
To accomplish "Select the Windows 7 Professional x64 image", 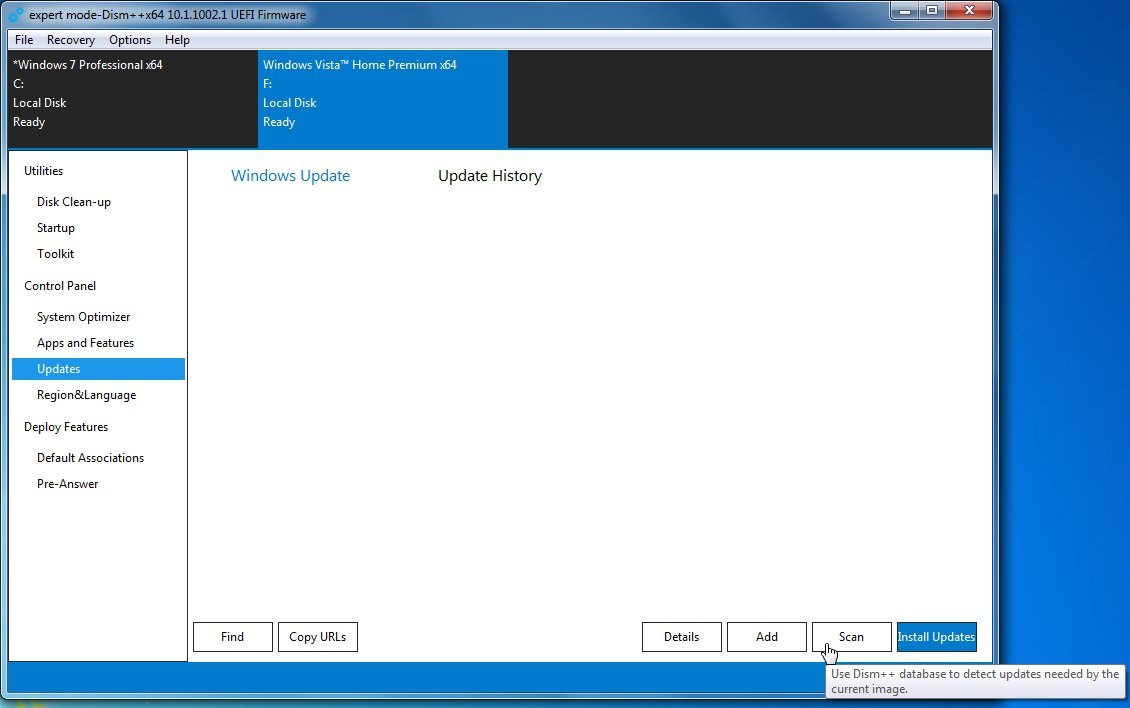I will pyautogui.click(x=133, y=99).
